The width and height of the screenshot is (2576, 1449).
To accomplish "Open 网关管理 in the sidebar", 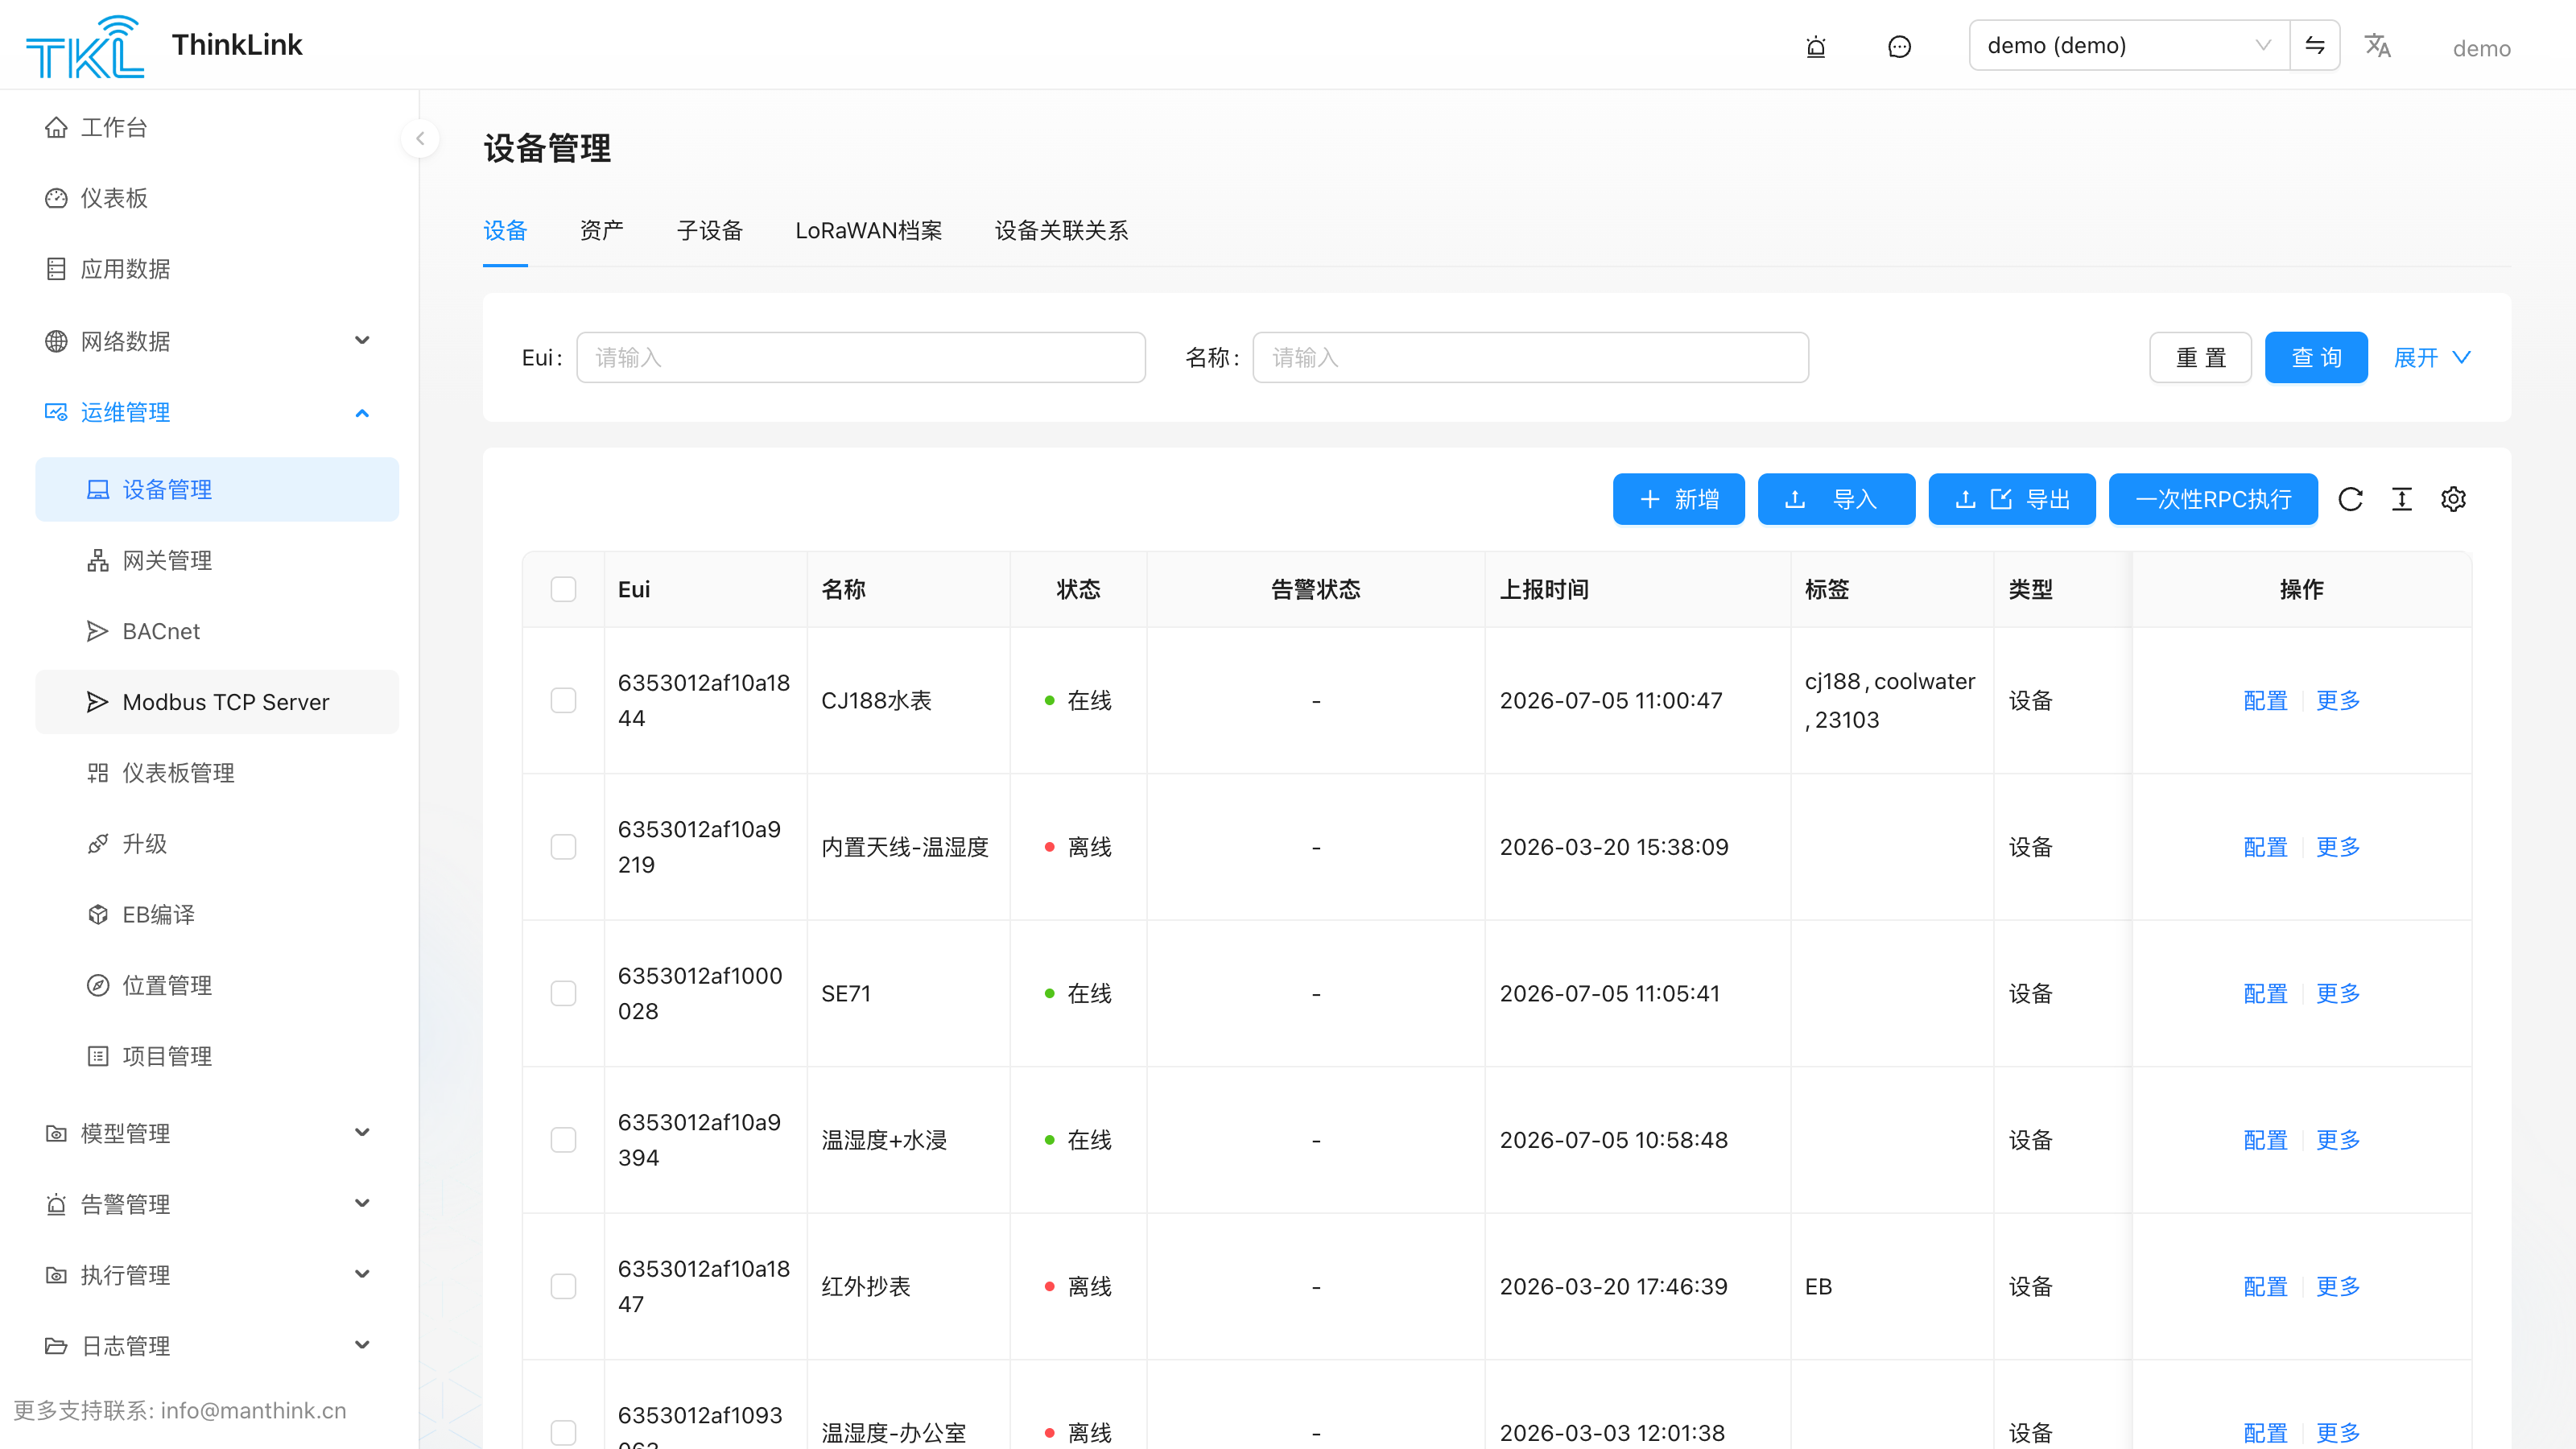I will click(x=217, y=560).
